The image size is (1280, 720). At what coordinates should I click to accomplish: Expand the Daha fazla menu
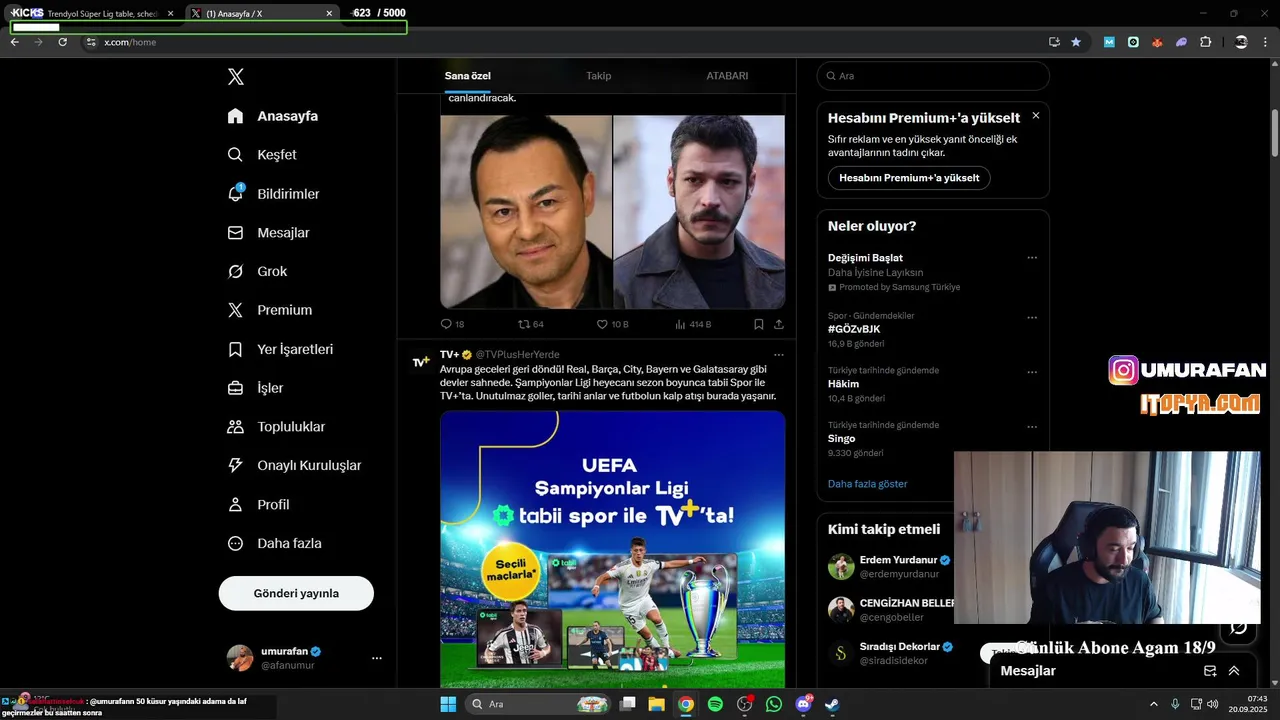tap(275, 543)
